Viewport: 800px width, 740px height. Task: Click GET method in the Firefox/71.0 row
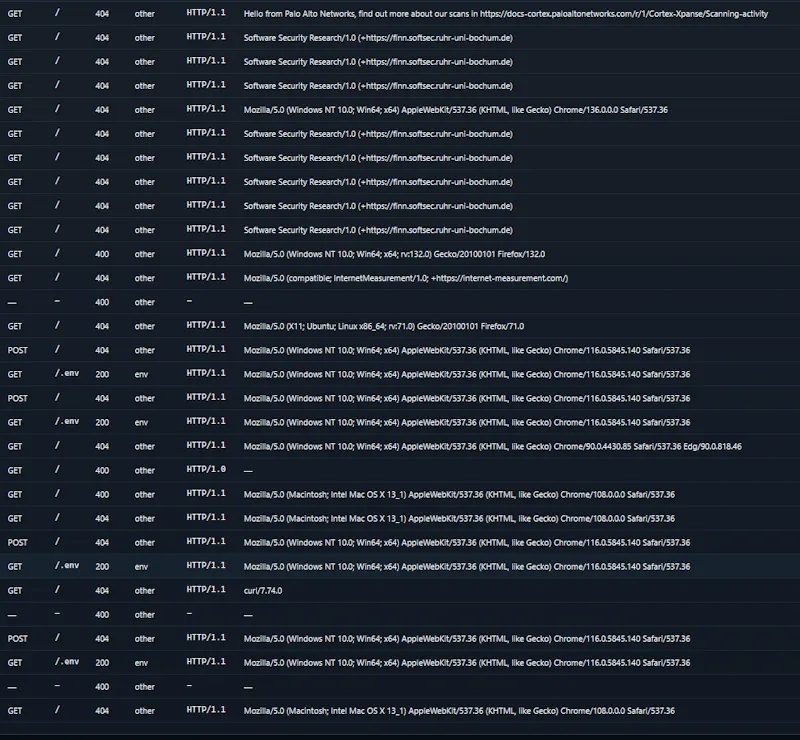(x=15, y=326)
